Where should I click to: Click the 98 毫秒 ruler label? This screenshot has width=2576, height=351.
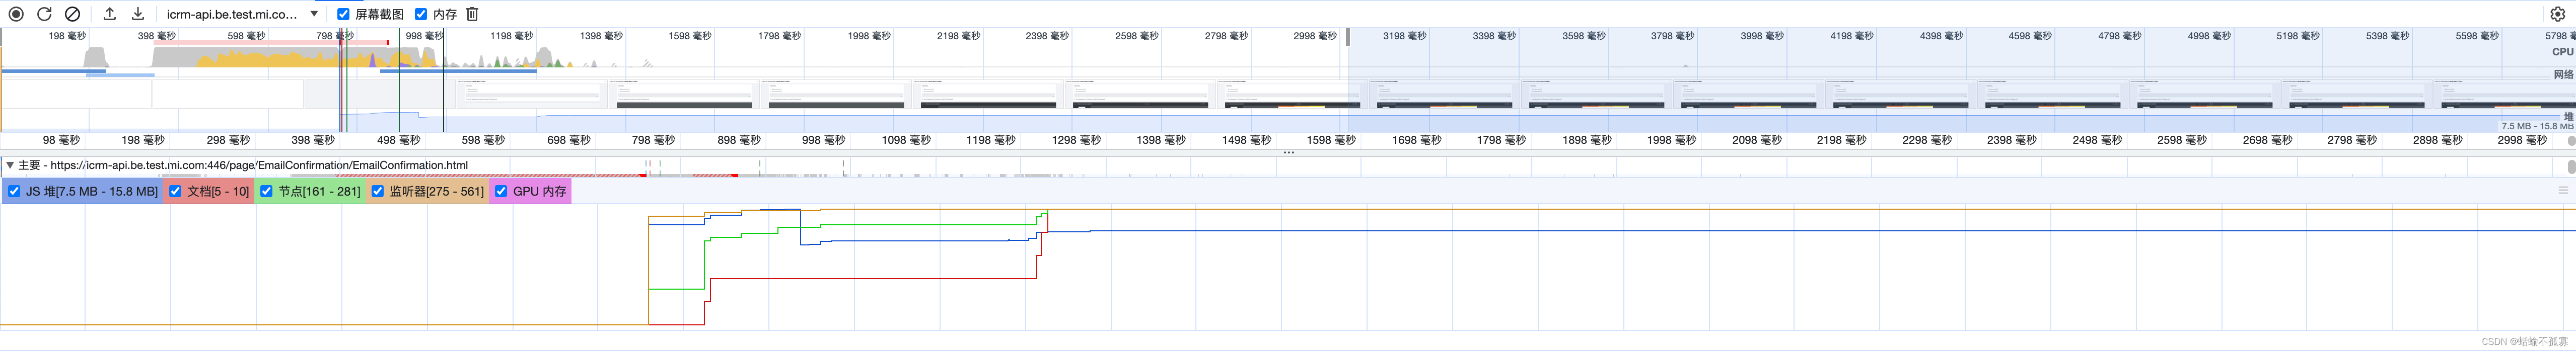[x=61, y=140]
